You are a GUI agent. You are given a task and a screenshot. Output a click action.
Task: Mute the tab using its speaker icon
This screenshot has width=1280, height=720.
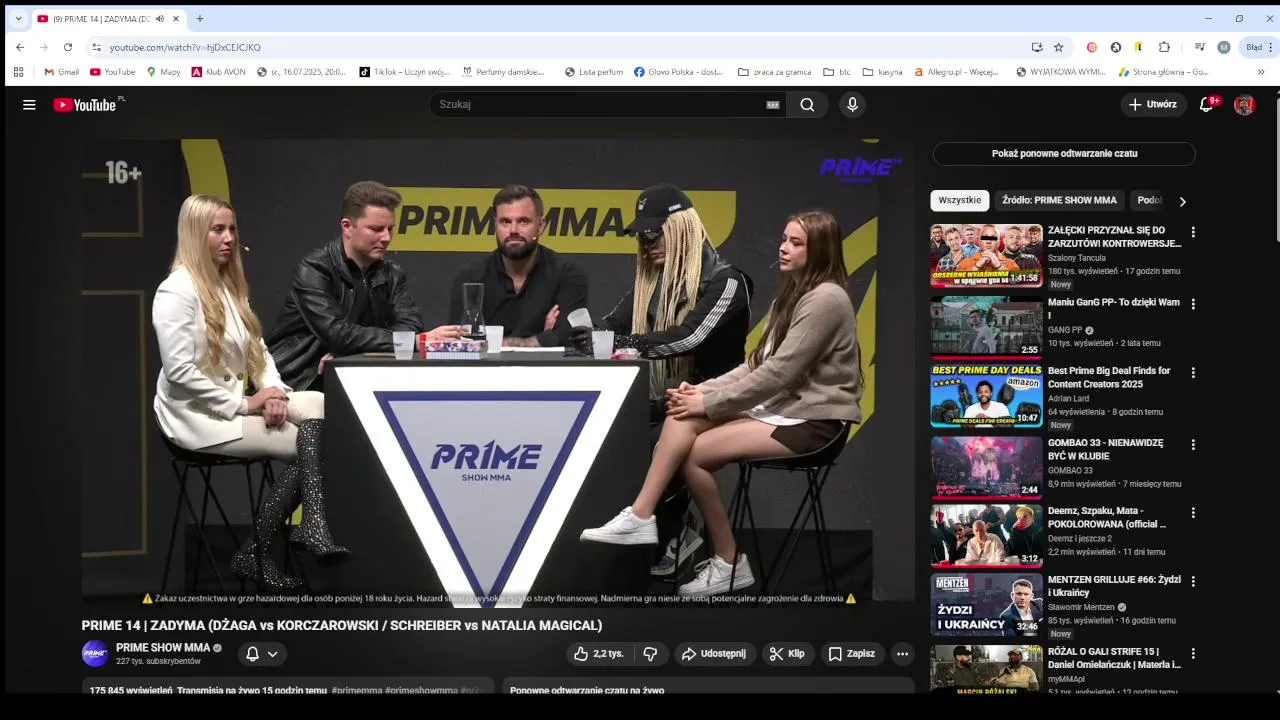pyautogui.click(x=160, y=19)
